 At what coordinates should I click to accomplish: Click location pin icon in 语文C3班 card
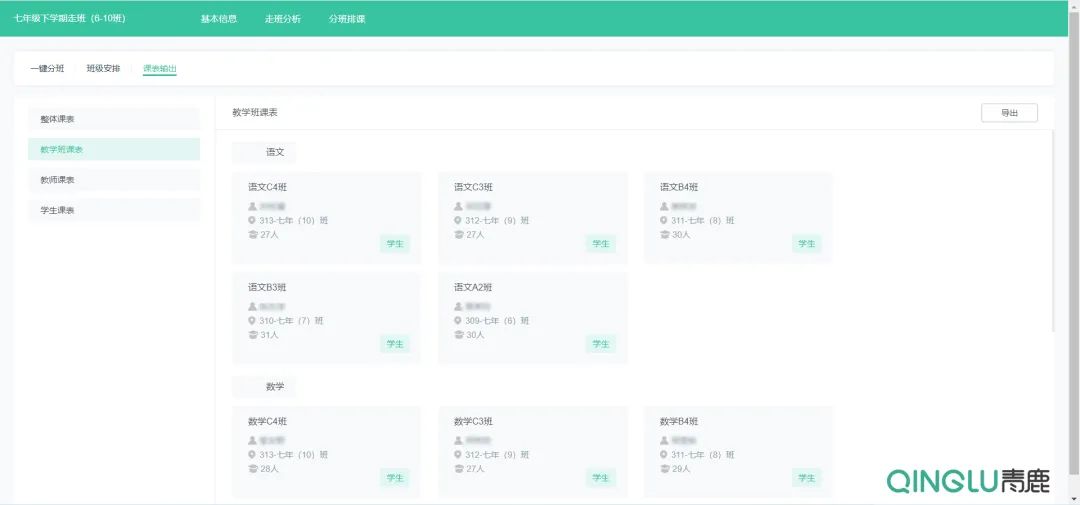click(x=458, y=221)
